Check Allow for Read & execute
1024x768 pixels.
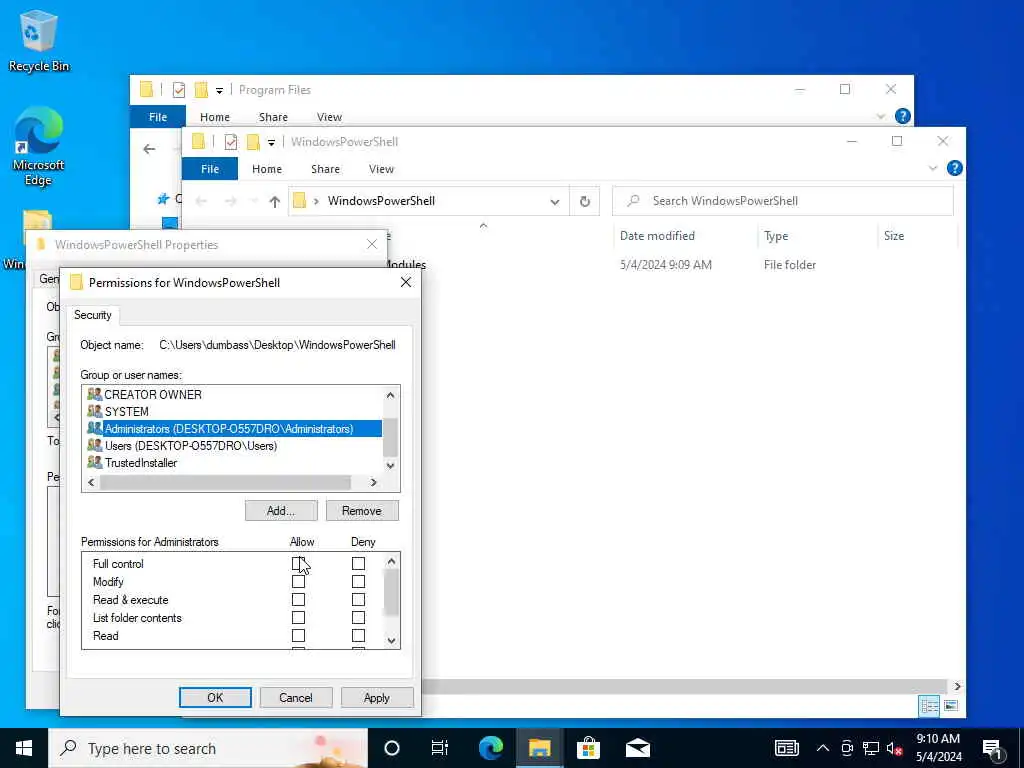298,599
